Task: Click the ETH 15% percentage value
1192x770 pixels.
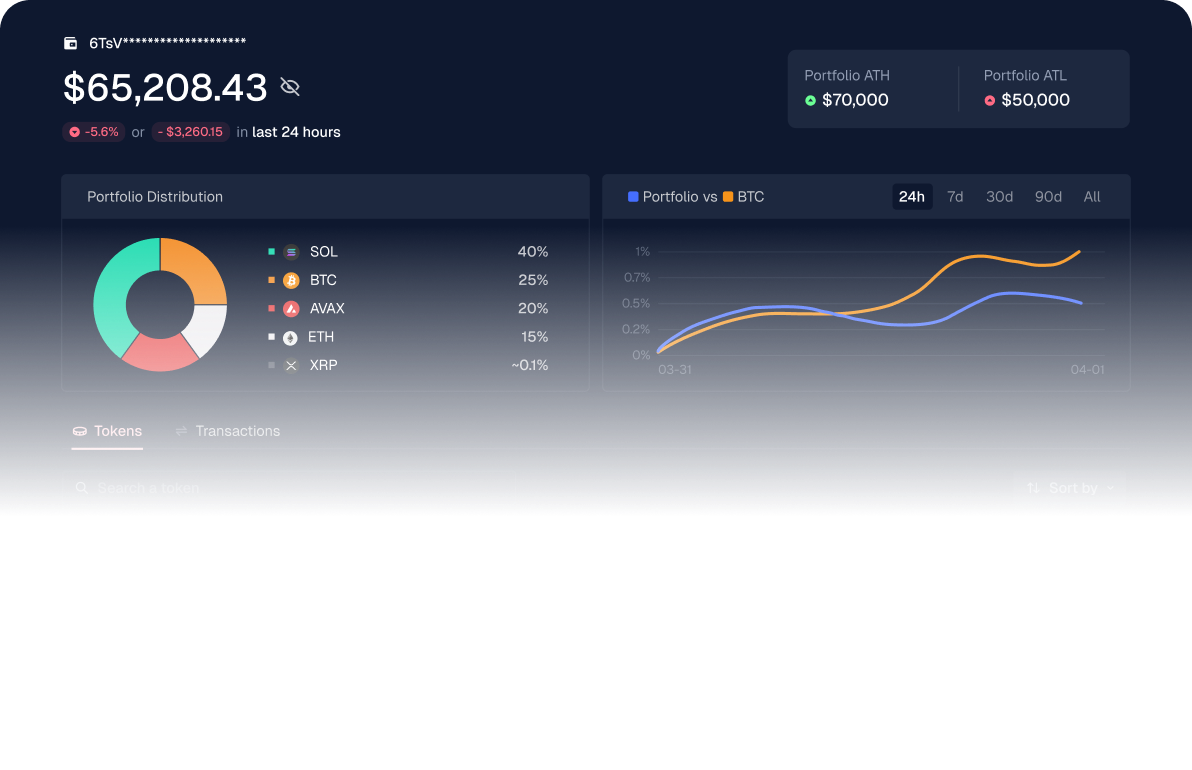Action: pyautogui.click(x=534, y=337)
